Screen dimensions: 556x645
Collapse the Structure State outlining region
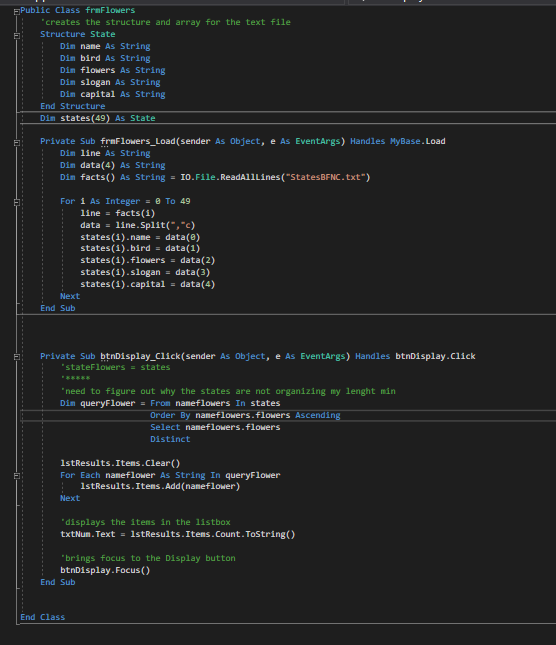pyautogui.click(x=17, y=36)
